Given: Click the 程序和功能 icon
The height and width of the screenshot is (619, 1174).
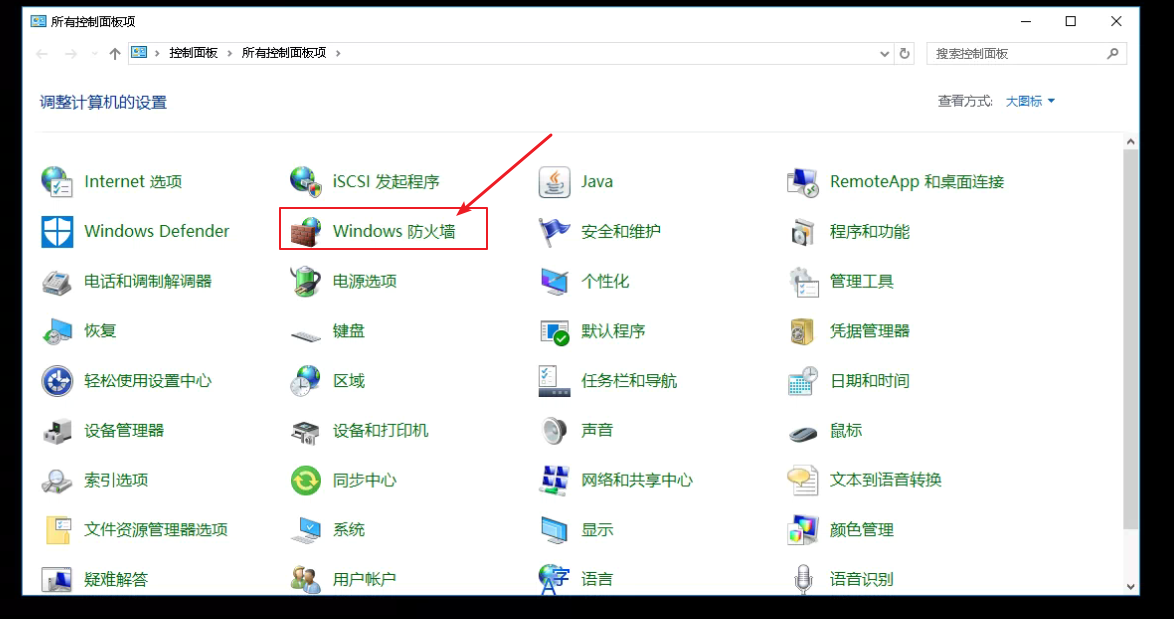Looking at the screenshot, I should [803, 231].
